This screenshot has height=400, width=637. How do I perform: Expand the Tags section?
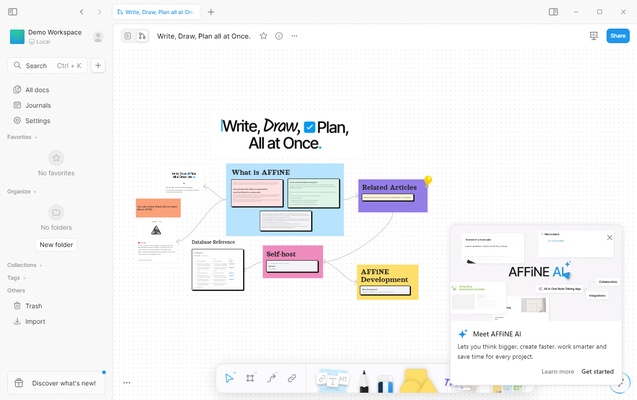point(15,278)
